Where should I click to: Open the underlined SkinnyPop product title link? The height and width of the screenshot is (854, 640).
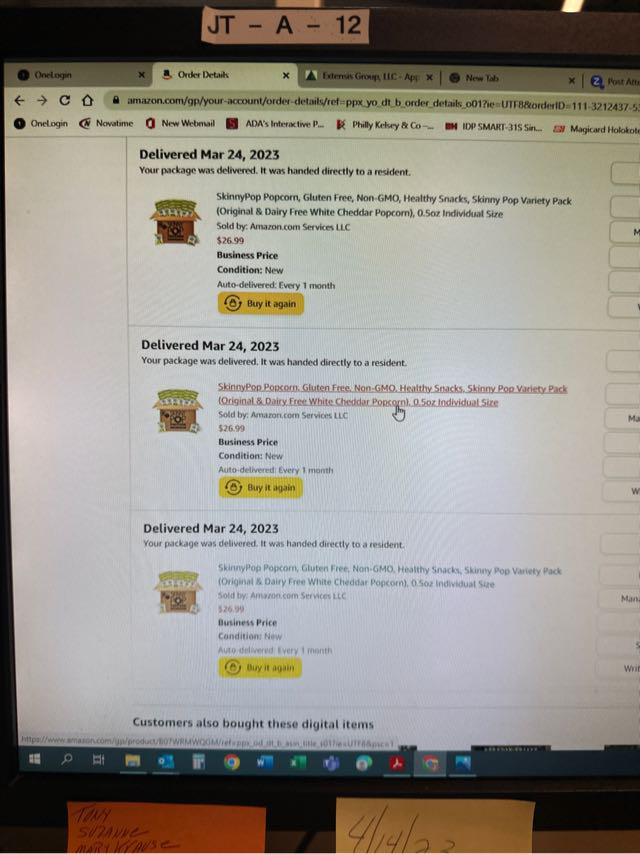click(392, 395)
